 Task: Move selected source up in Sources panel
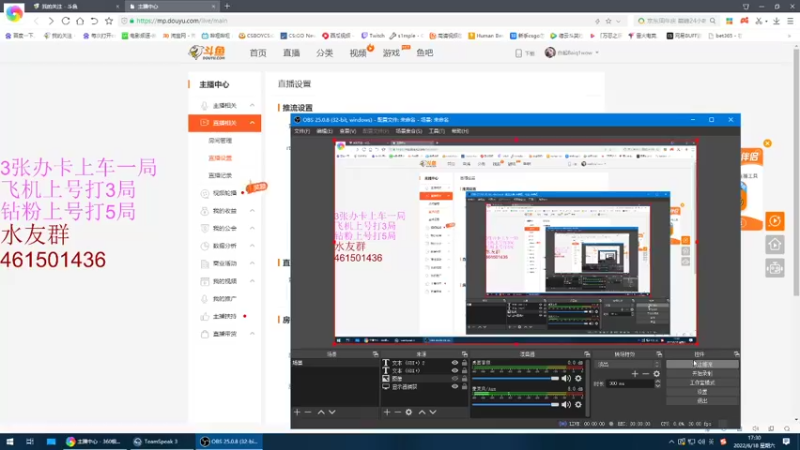tap(422, 412)
